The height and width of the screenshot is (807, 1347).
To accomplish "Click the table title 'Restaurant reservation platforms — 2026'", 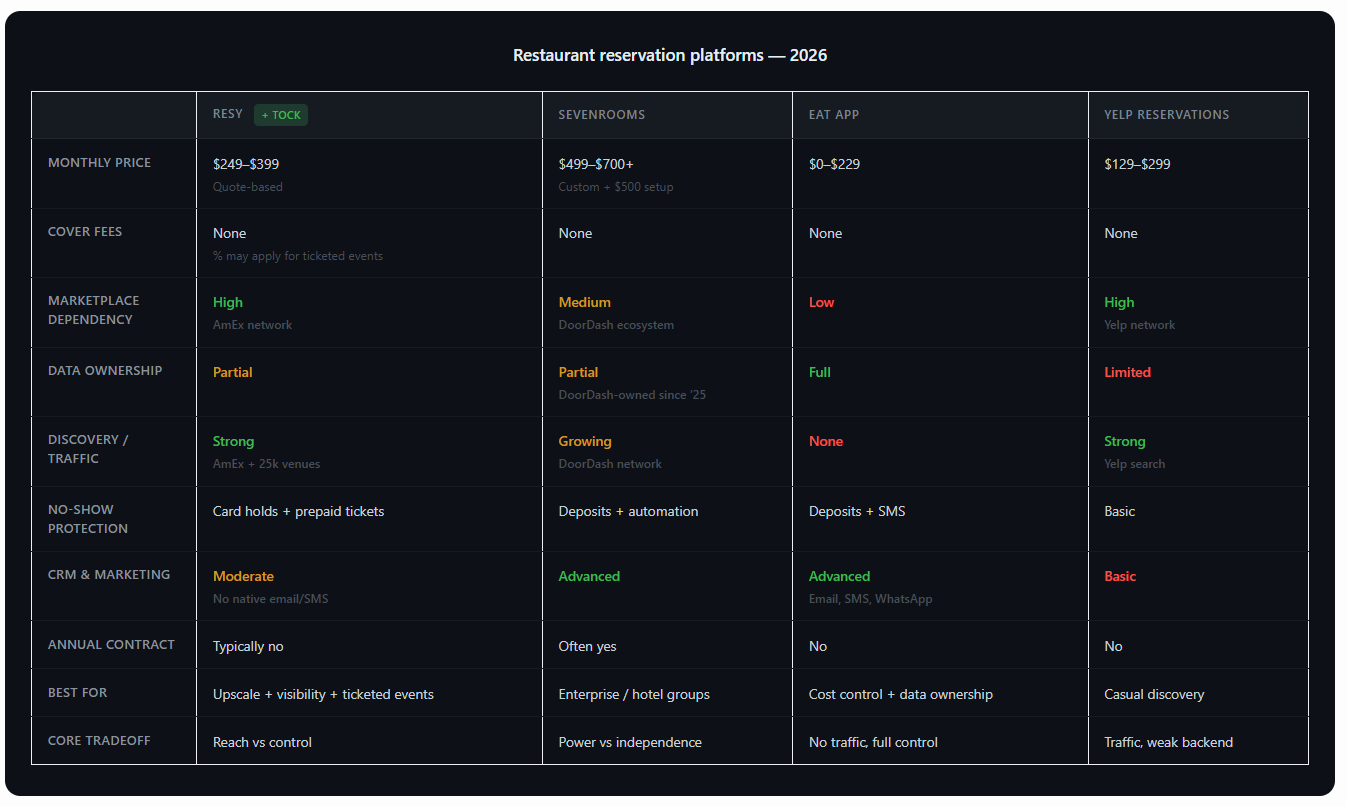I will [670, 55].
